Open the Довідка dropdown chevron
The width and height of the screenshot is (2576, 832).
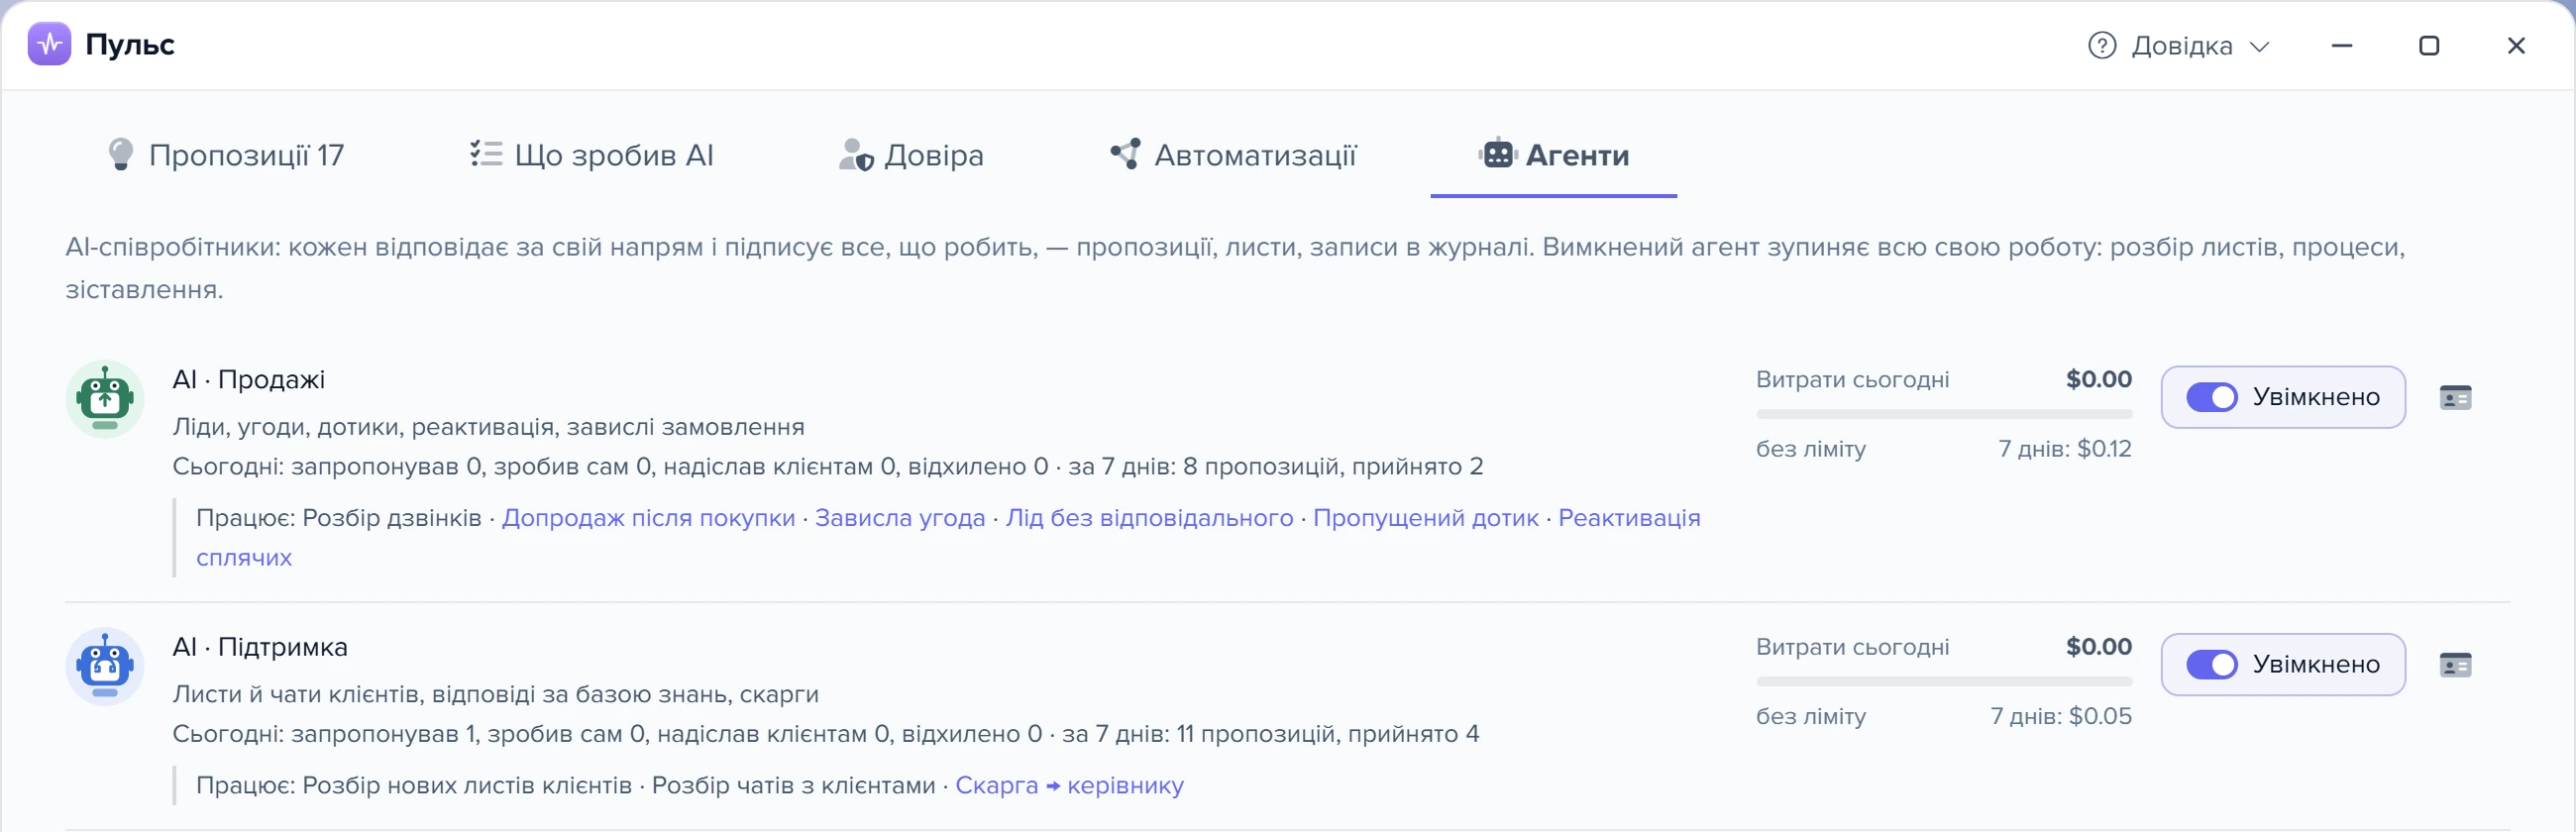pos(2260,47)
